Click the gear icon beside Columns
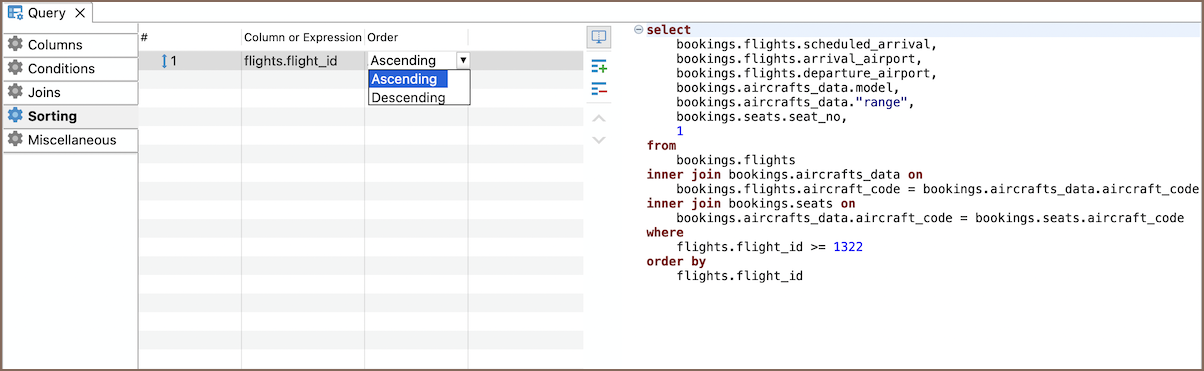 pos(15,45)
